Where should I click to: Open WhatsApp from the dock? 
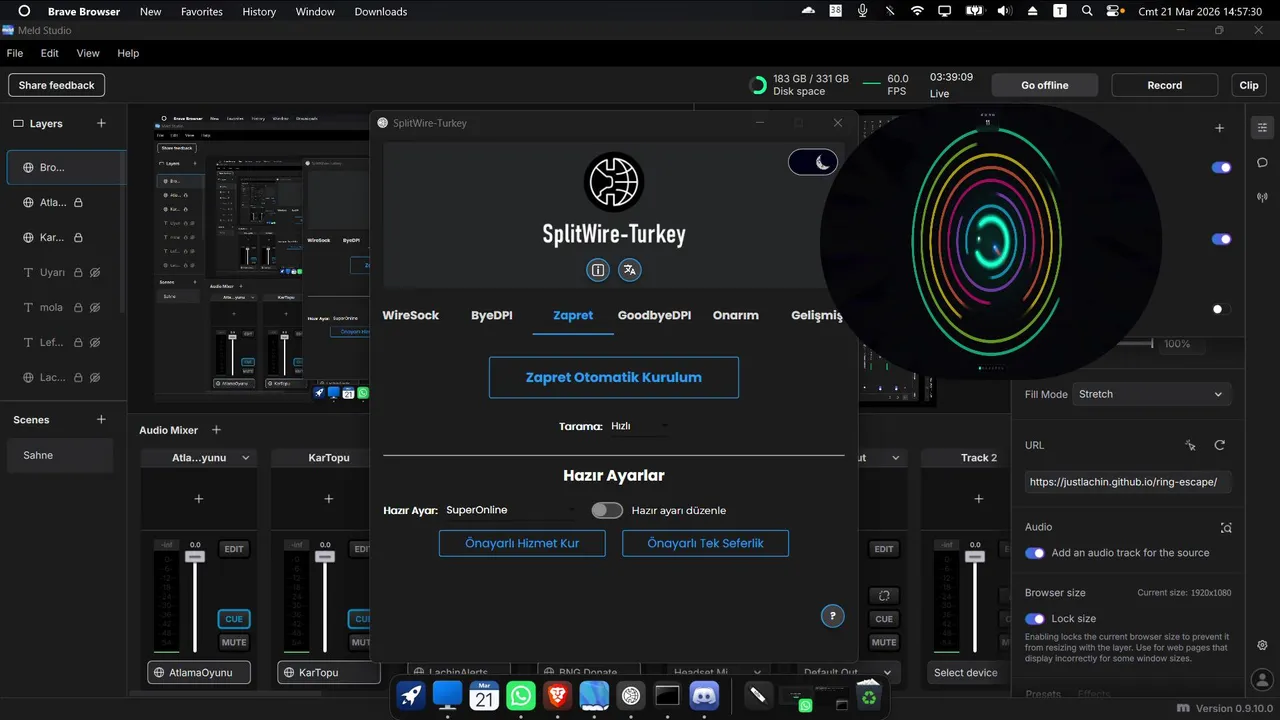coord(520,696)
